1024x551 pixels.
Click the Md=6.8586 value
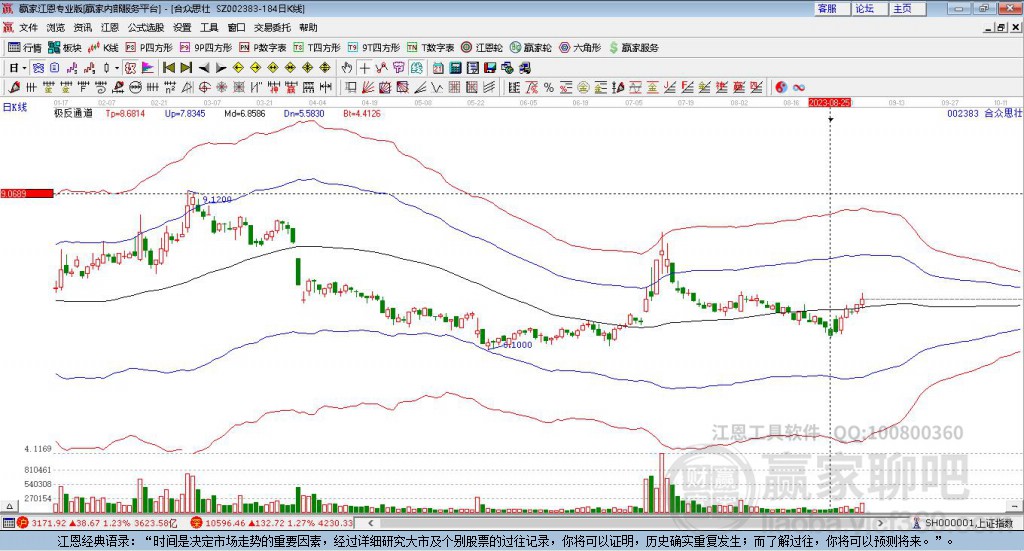(x=245, y=114)
